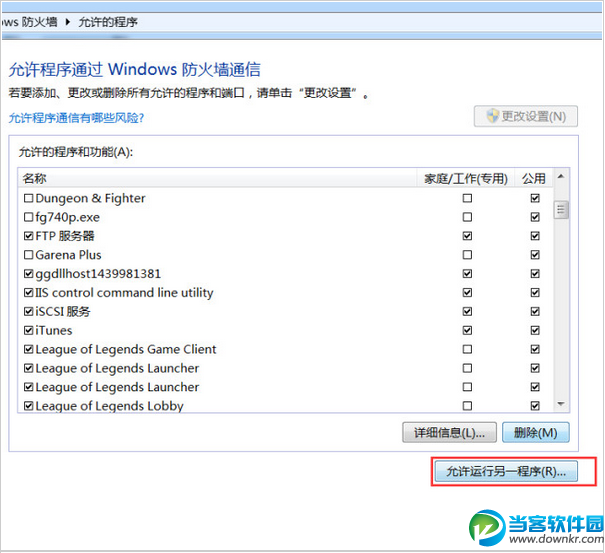Sort list by 名称 column header
The image size is (605, 553).
(x=217, y=178)
